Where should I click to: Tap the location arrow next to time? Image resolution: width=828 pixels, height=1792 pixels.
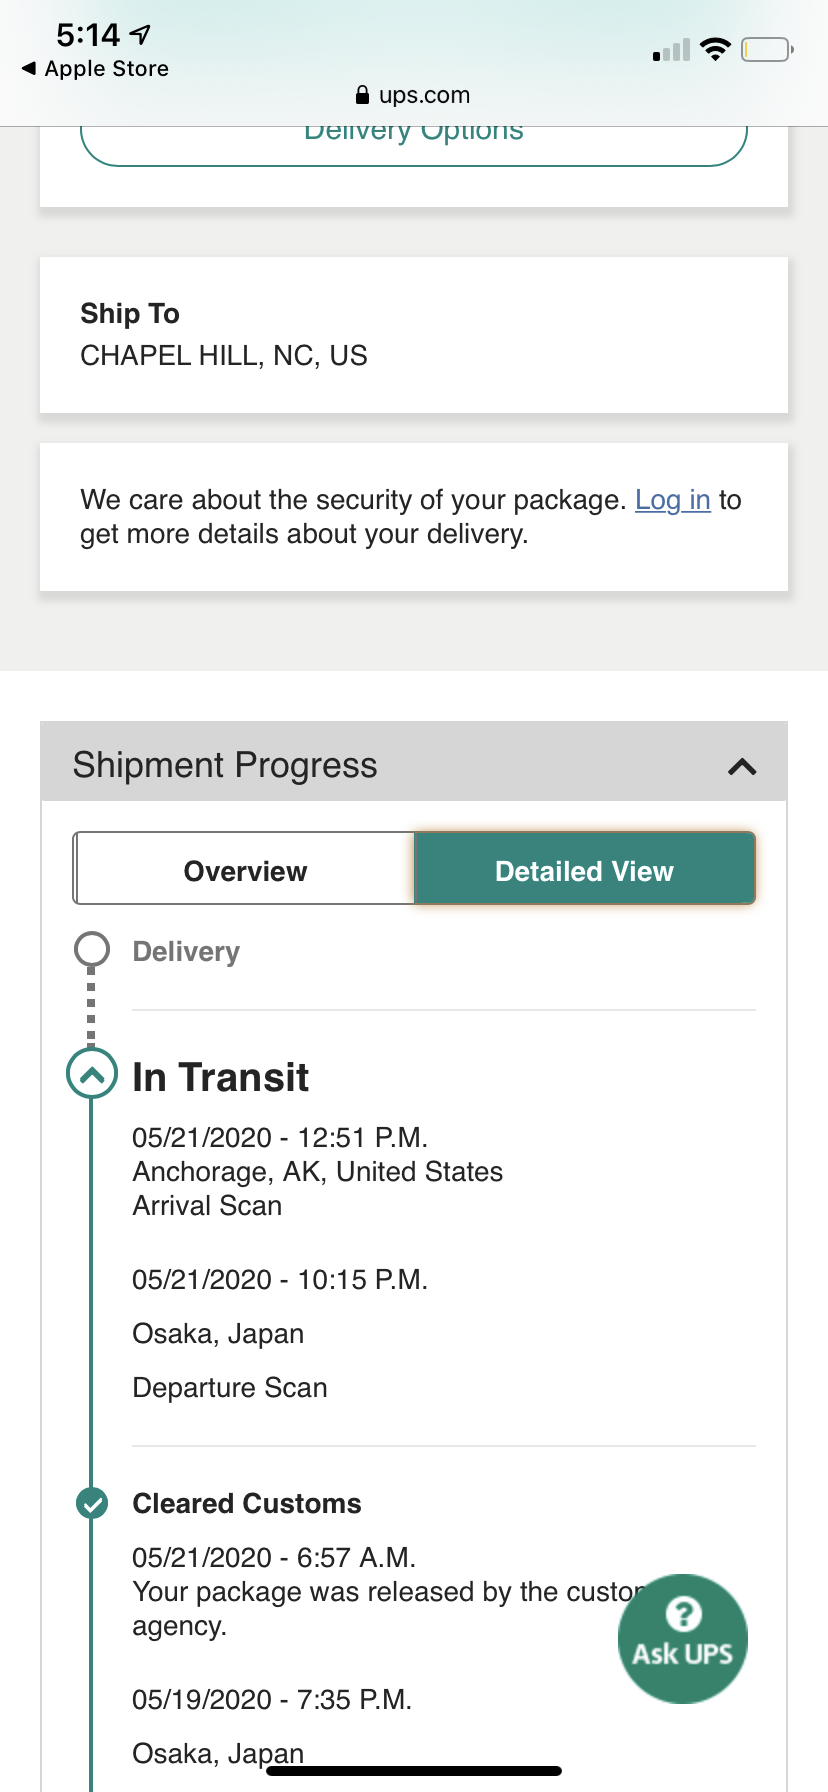click(x=141, y=35)
